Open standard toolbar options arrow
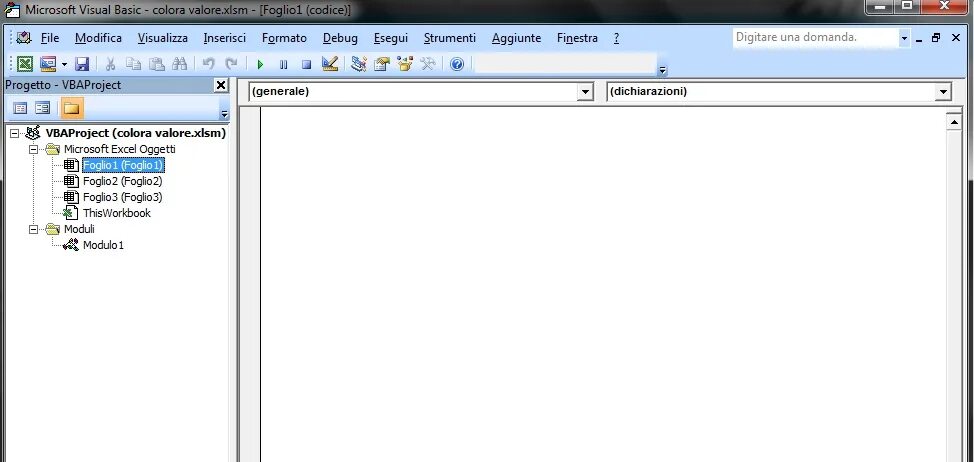974x462 pixels. pyautogui.click(x=663, y=70)
